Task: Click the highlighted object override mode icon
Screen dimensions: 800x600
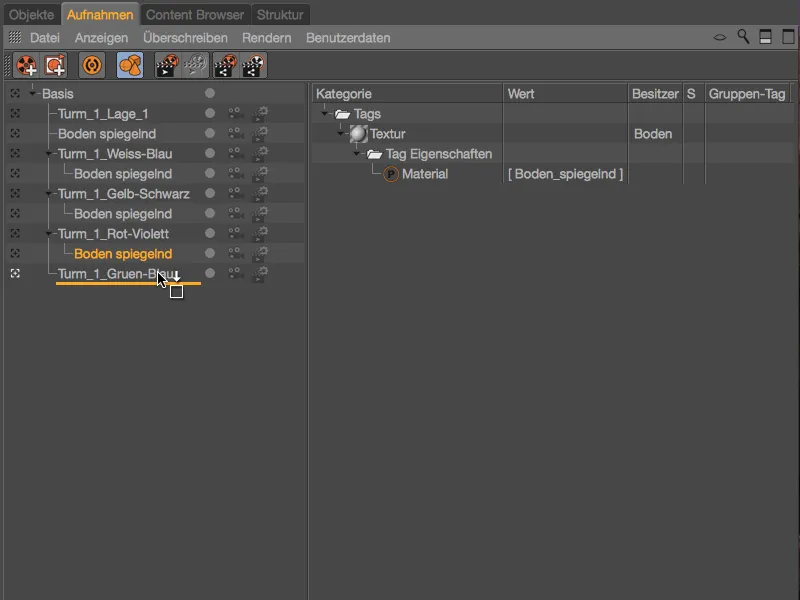Action: coord(130,65)
